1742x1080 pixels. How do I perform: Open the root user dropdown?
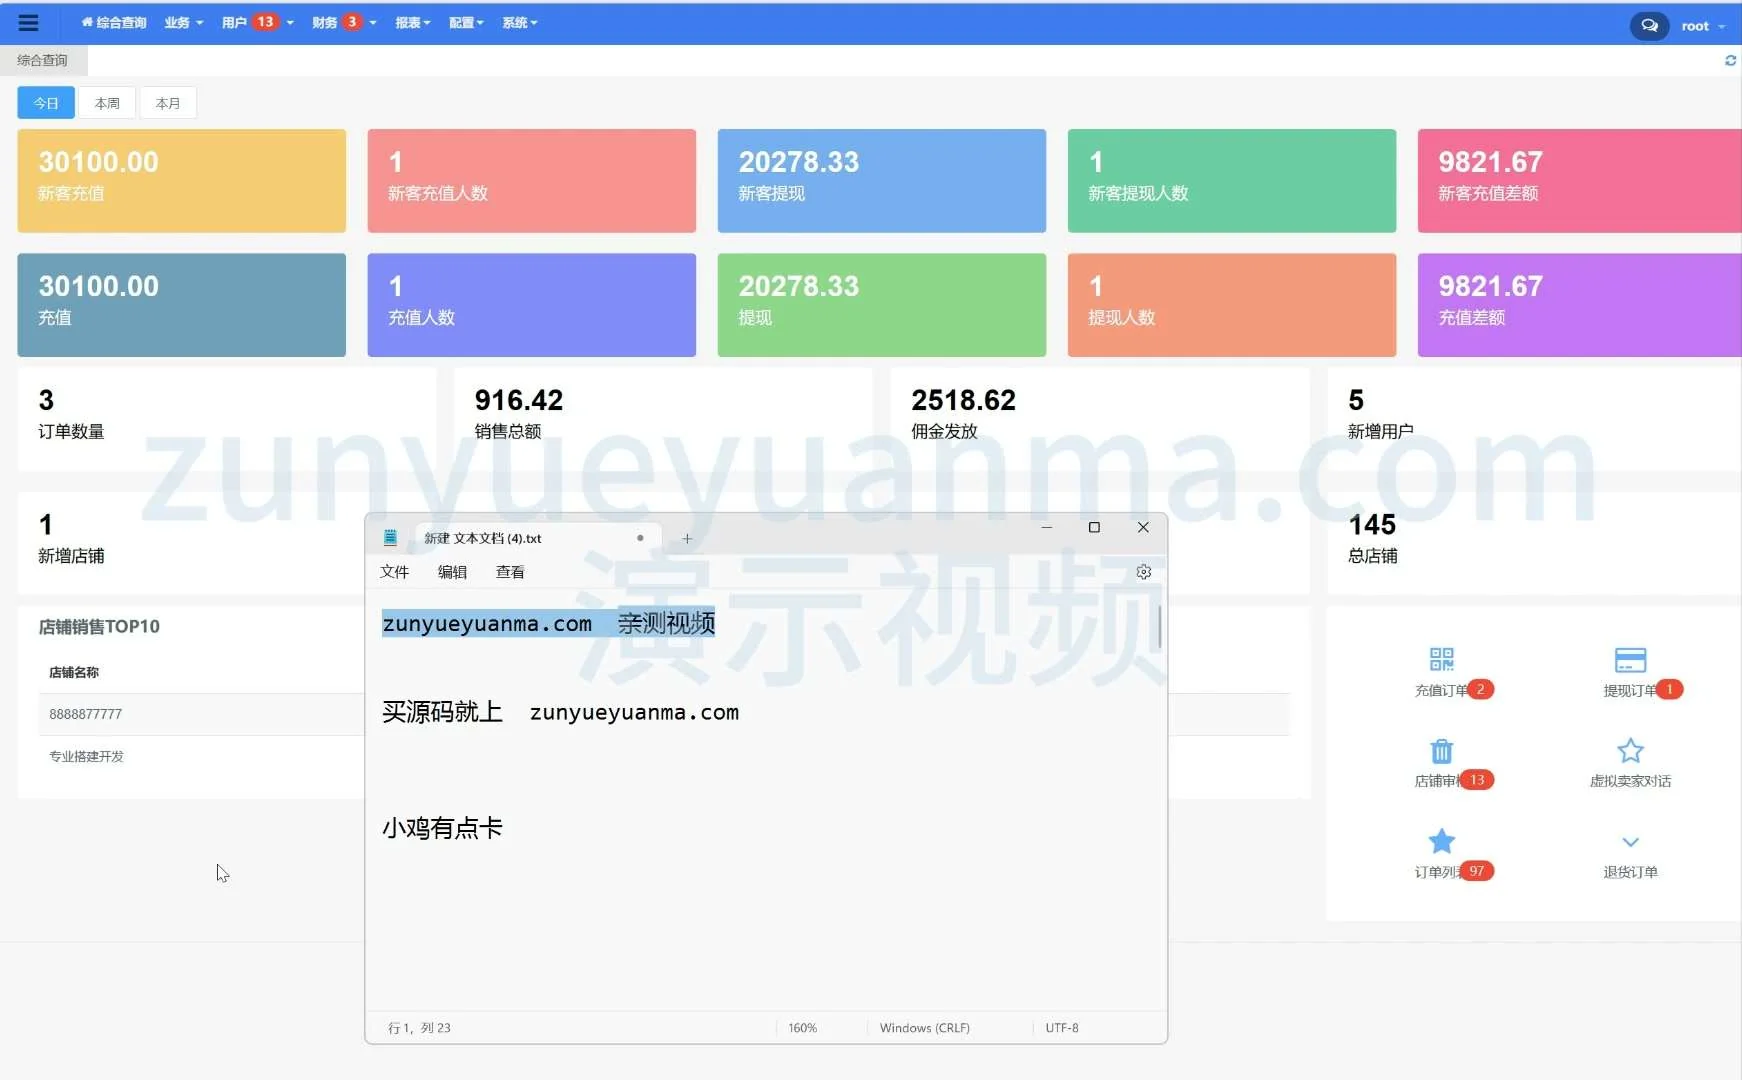tap(1702, 26)
